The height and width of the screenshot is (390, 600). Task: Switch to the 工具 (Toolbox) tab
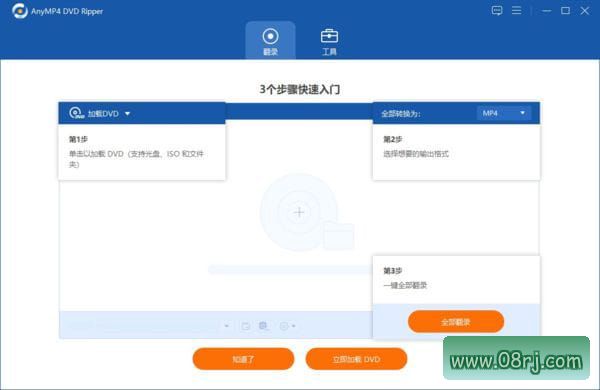point(329,41)
